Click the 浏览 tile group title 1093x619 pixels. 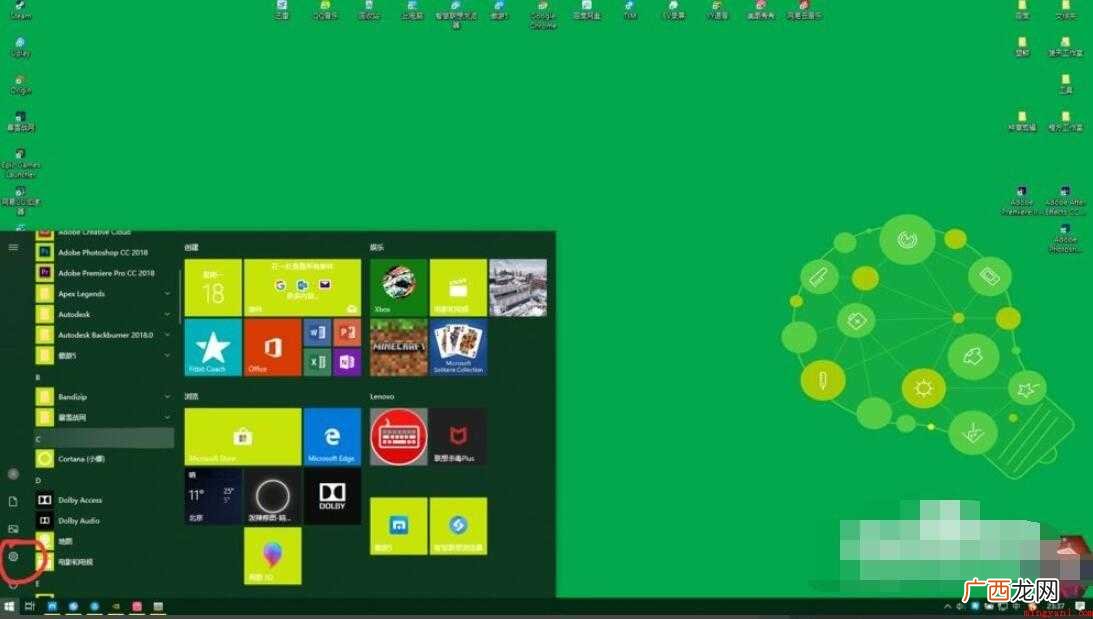[x=192, y=396]
